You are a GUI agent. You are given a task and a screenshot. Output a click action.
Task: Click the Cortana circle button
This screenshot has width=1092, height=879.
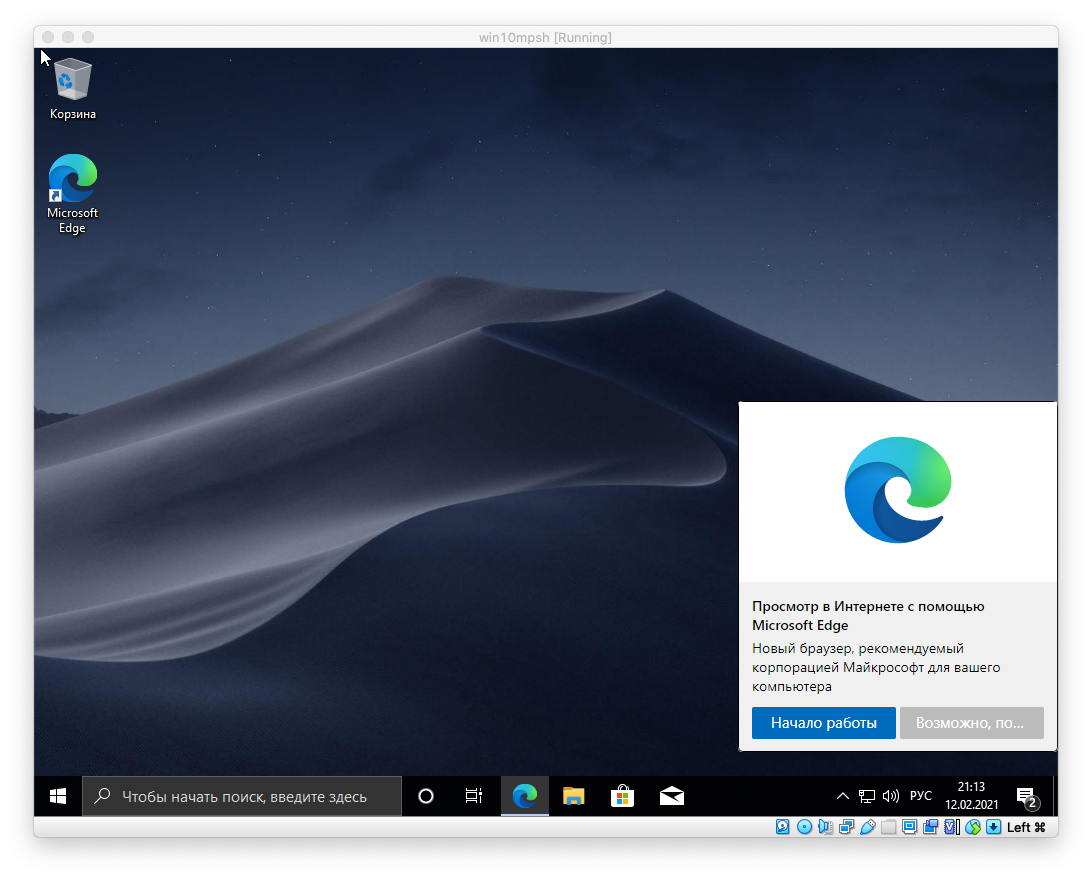click(426, 796)
